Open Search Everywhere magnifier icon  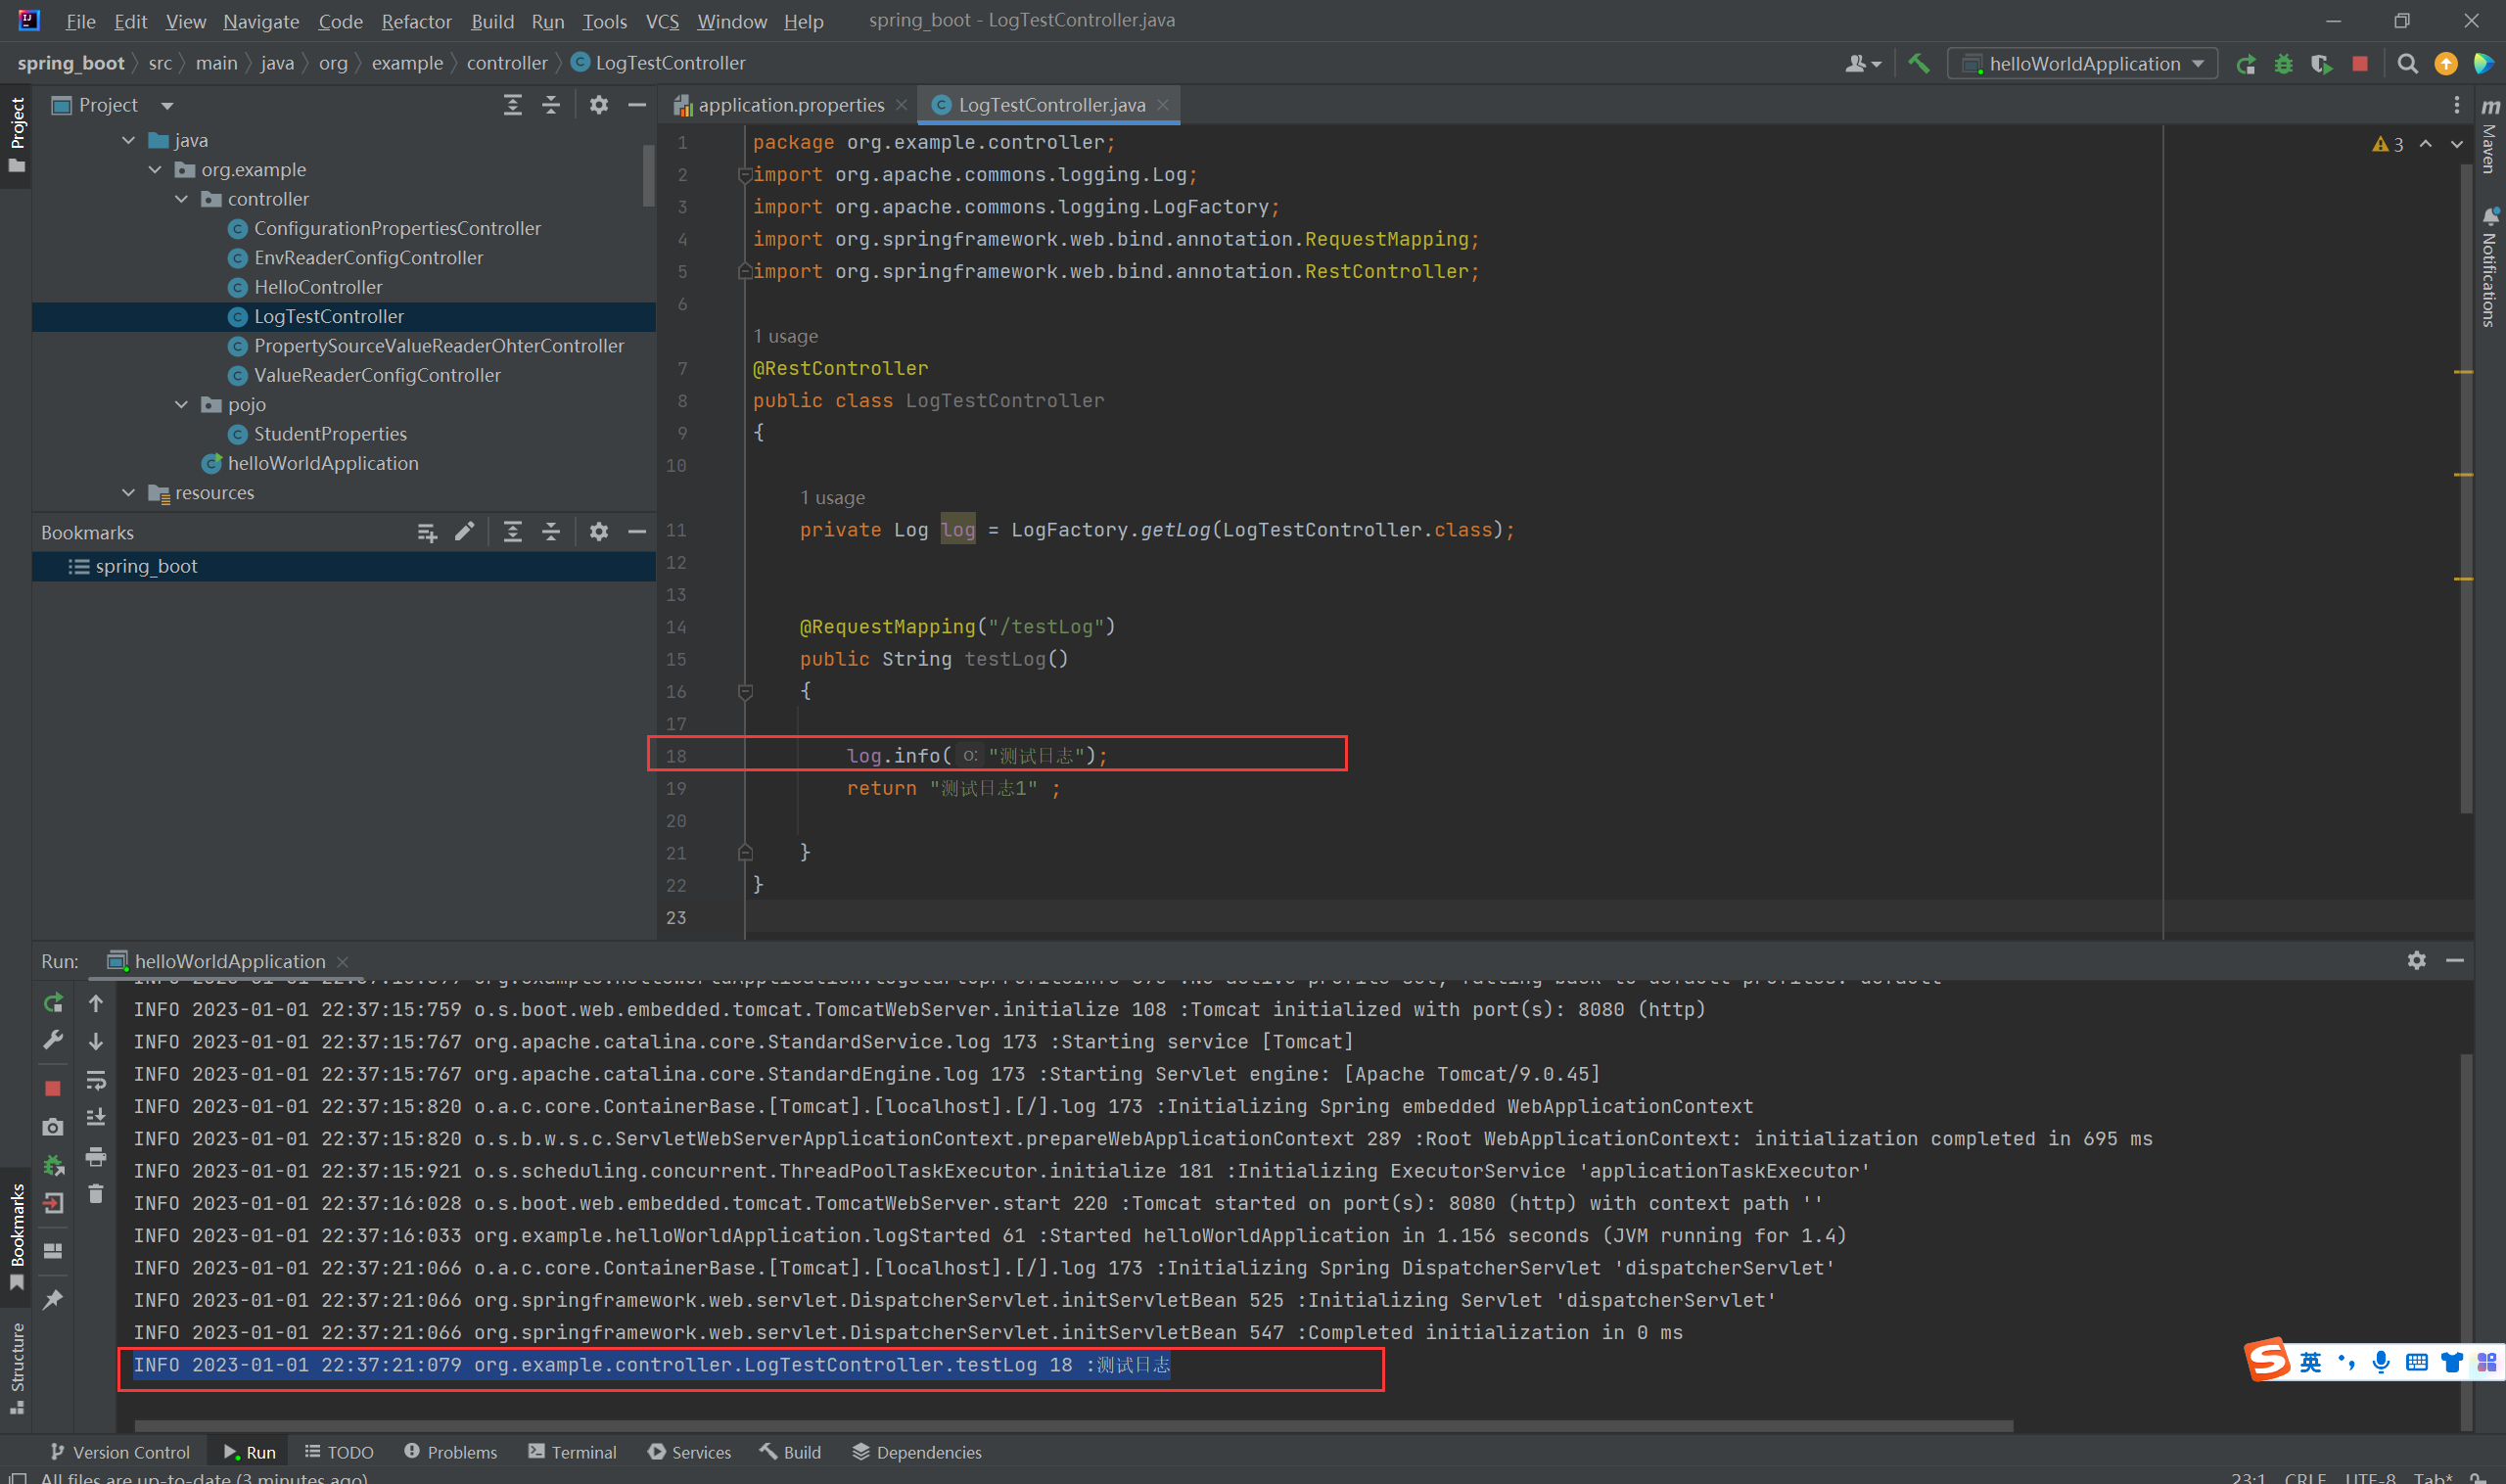(2408, 64)
